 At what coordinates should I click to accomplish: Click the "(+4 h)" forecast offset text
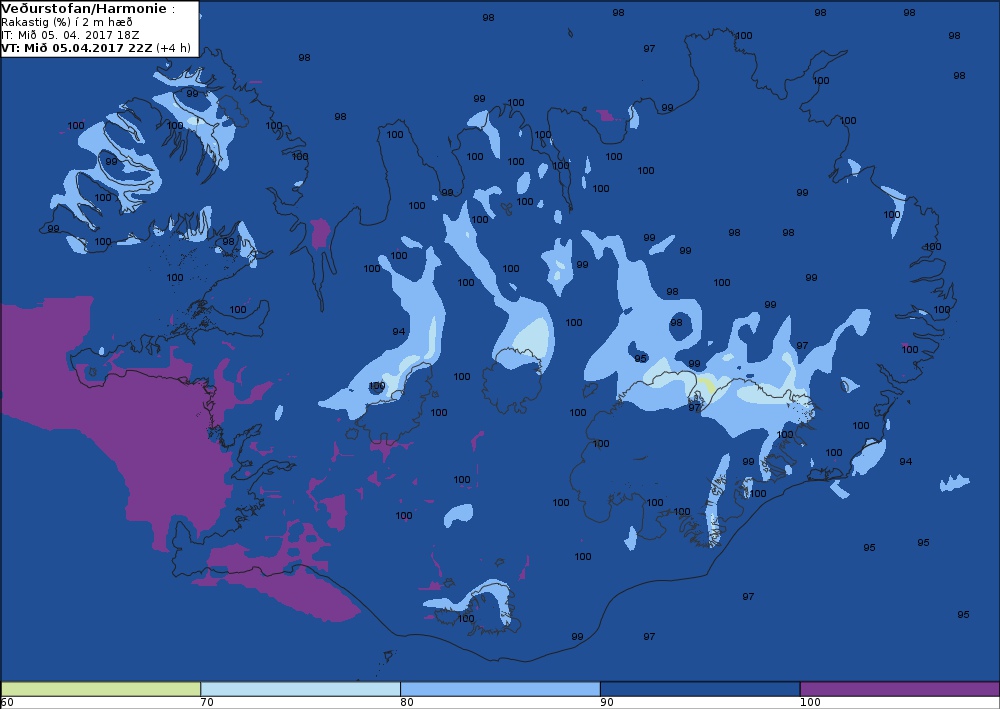(x=173, y=48)
